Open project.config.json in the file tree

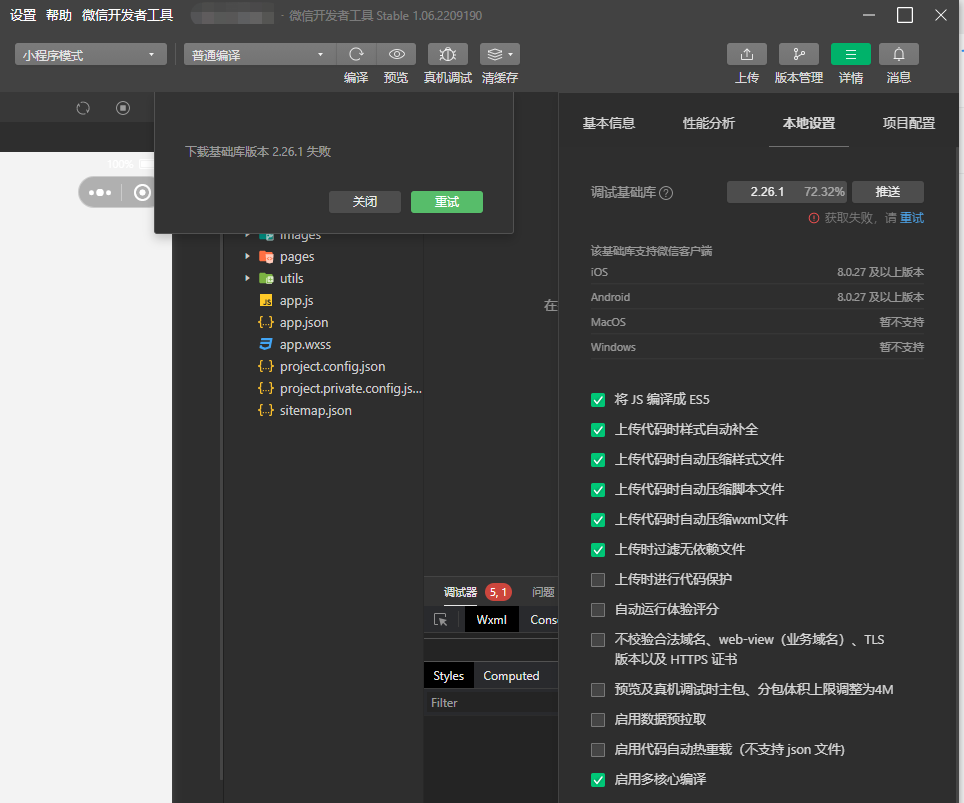click(333, 366)
